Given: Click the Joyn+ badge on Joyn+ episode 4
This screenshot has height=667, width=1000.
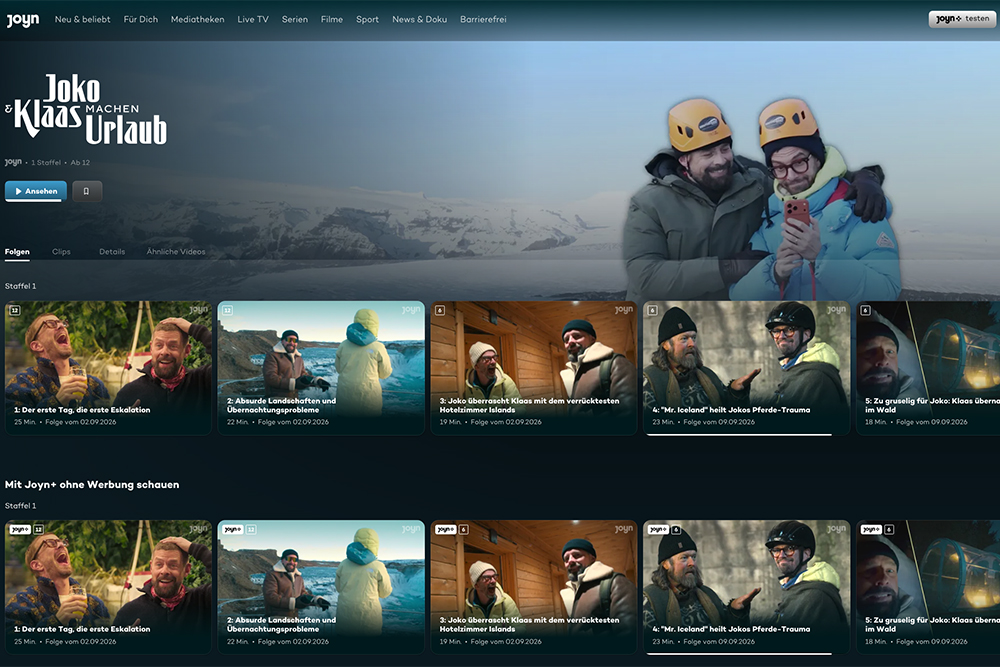Looking at the screenshot, I should [658, 529].
